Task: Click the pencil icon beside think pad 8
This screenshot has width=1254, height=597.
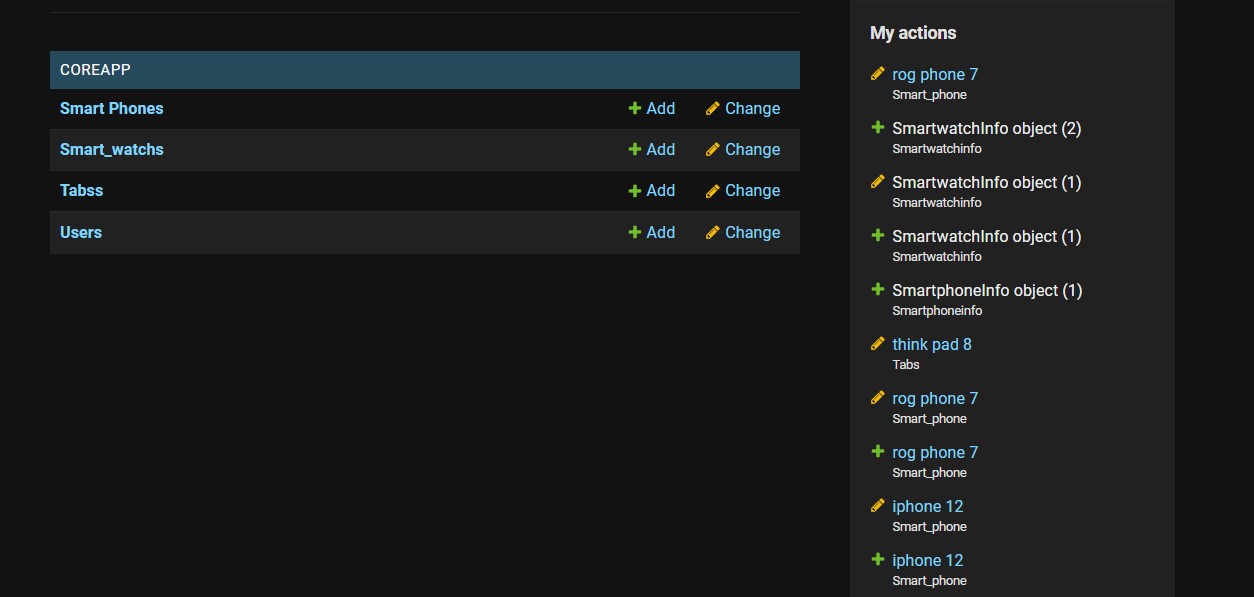Action: pyautogui.click(x=878, y=343)
